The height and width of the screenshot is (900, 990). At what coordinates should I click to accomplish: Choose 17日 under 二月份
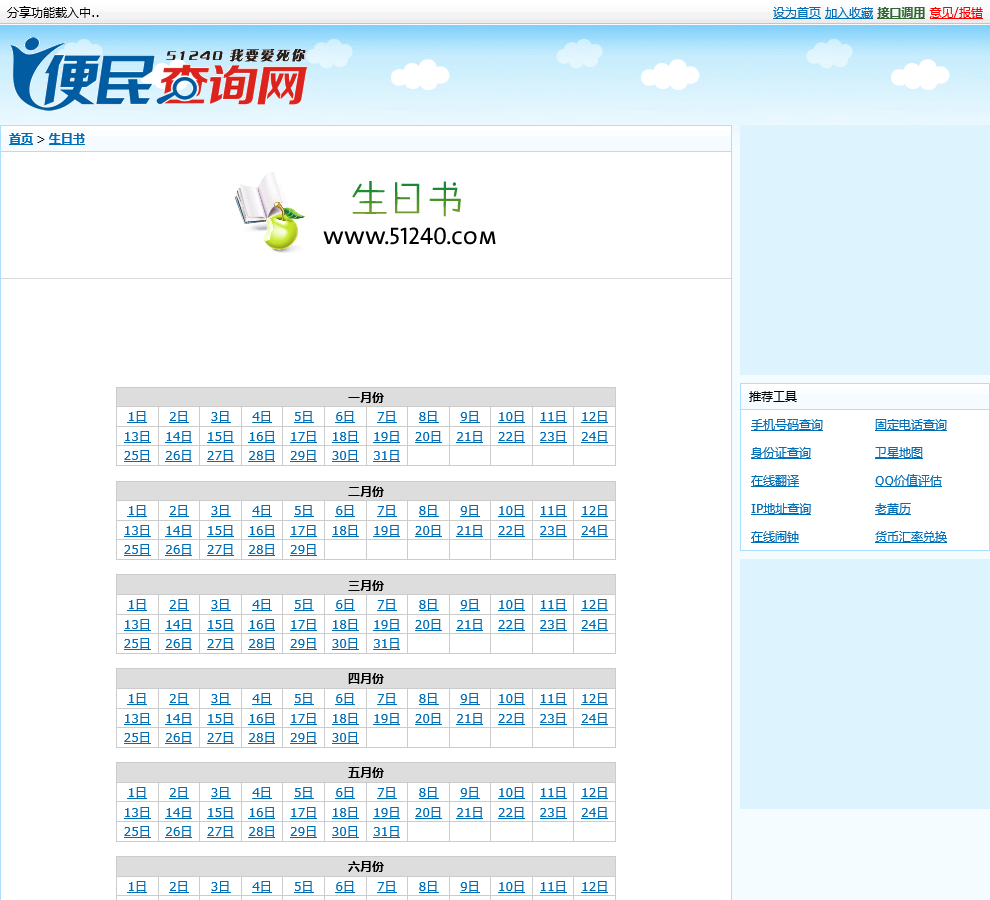coord(303,531)
